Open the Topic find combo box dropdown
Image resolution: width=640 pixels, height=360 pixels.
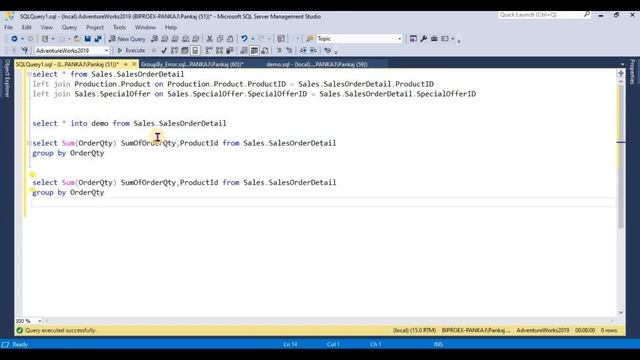400,38
